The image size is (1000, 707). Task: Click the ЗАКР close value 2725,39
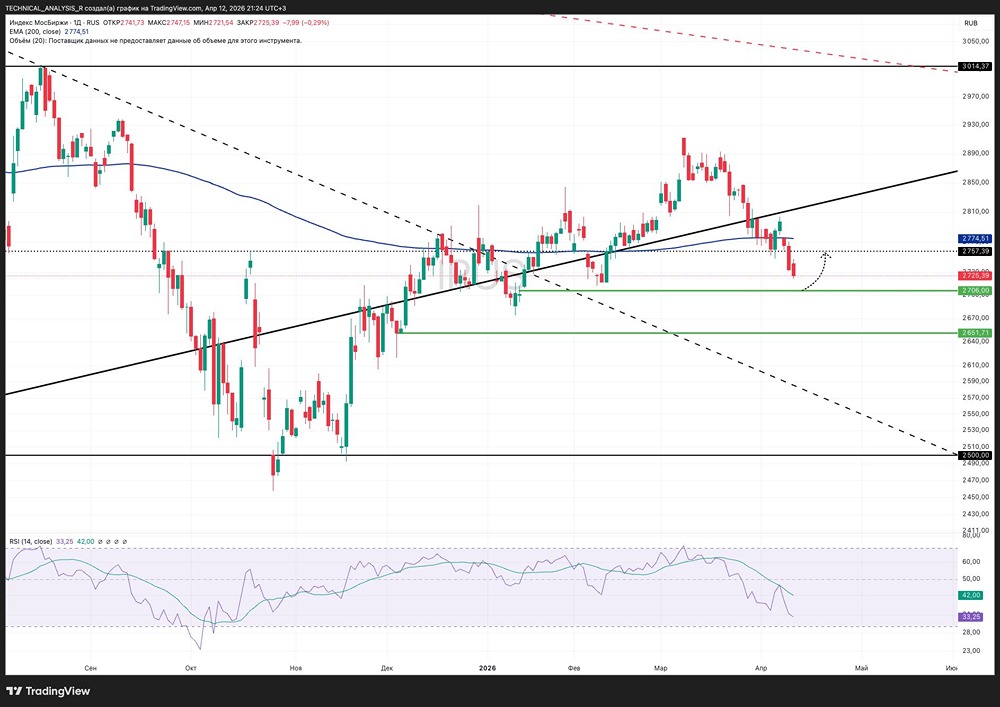pos(267,23)
